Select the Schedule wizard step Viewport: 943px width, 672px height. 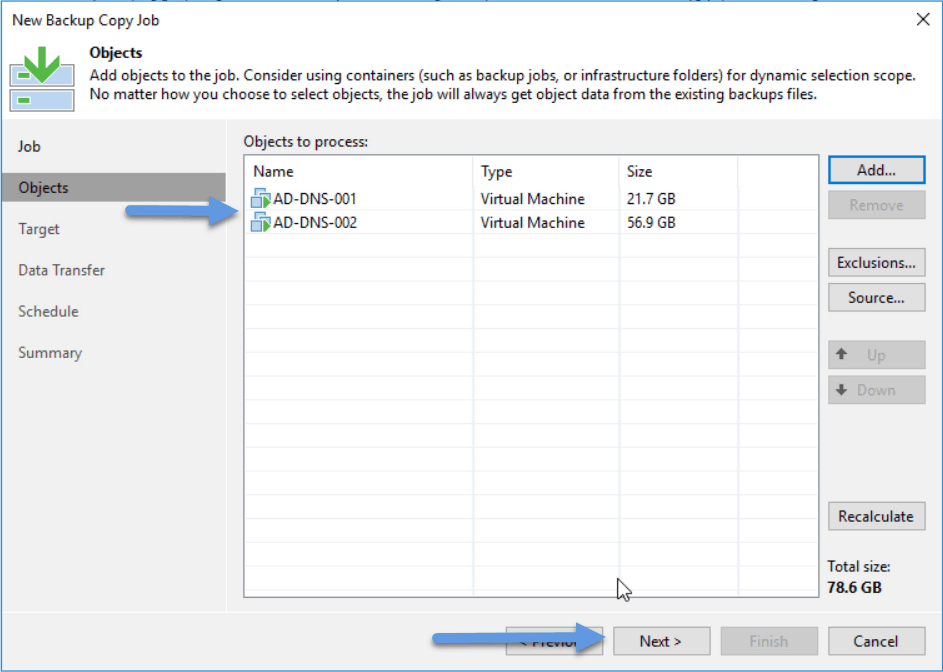click(x=48, y=312)
